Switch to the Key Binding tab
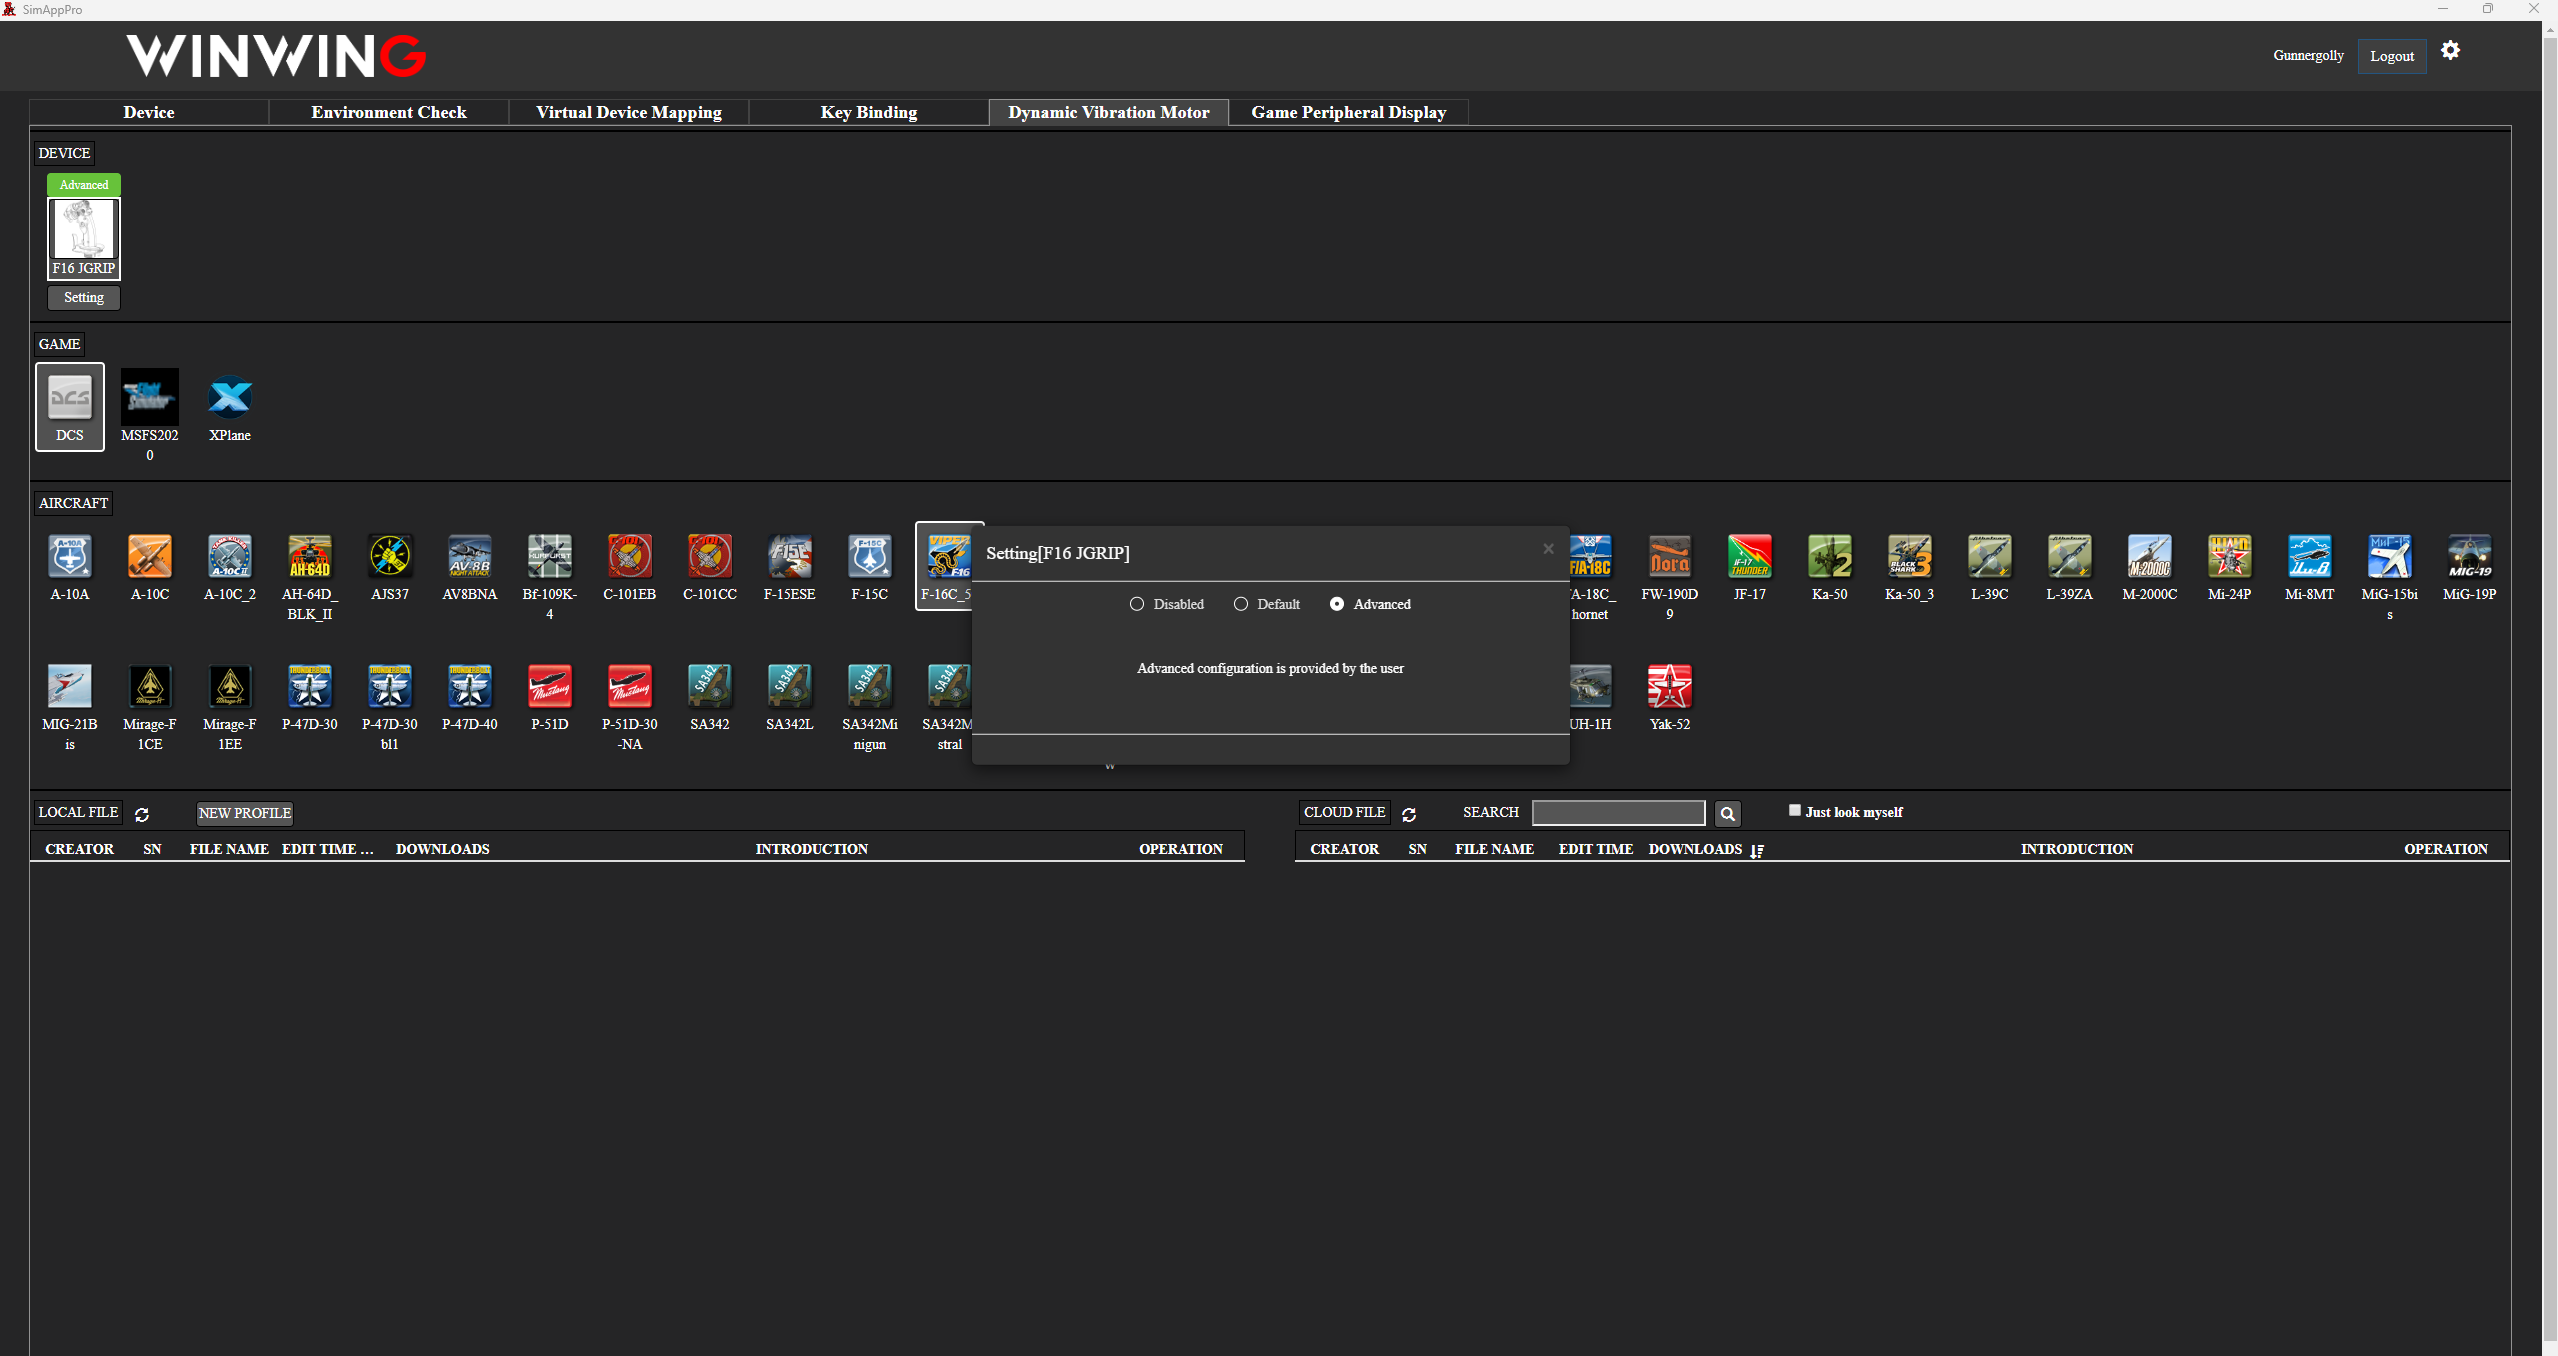 point(868,112)
